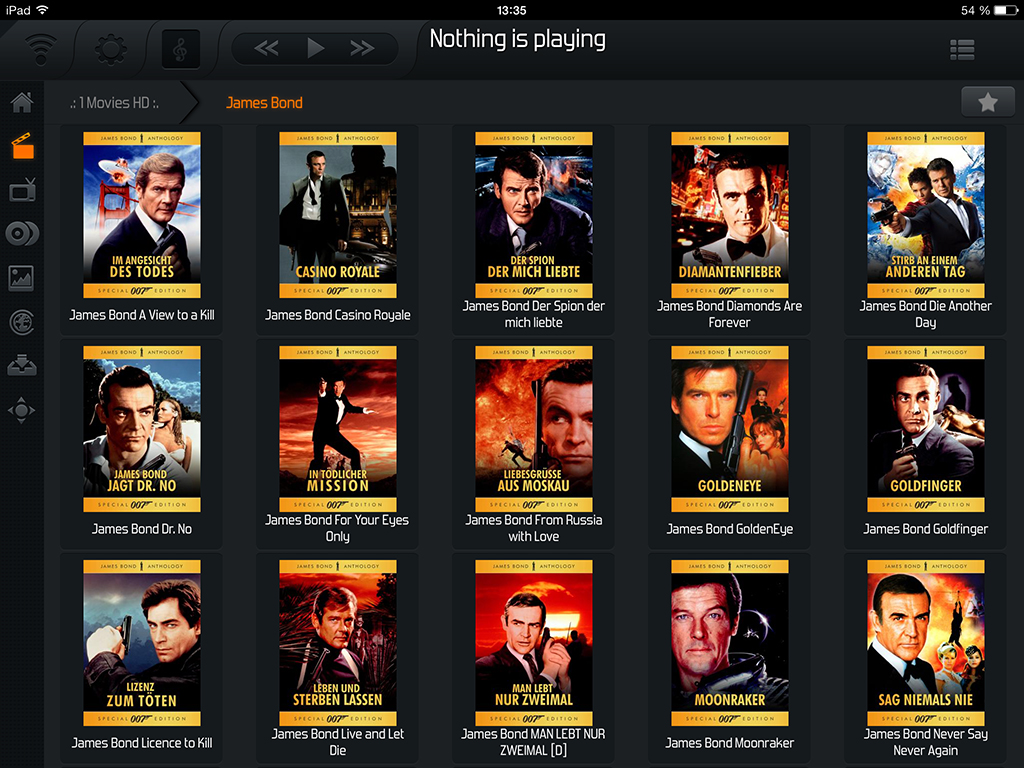Open the Moonraker poster
Image resolution: width=1024 pixels, height=768 pixels.
[729, 643]
